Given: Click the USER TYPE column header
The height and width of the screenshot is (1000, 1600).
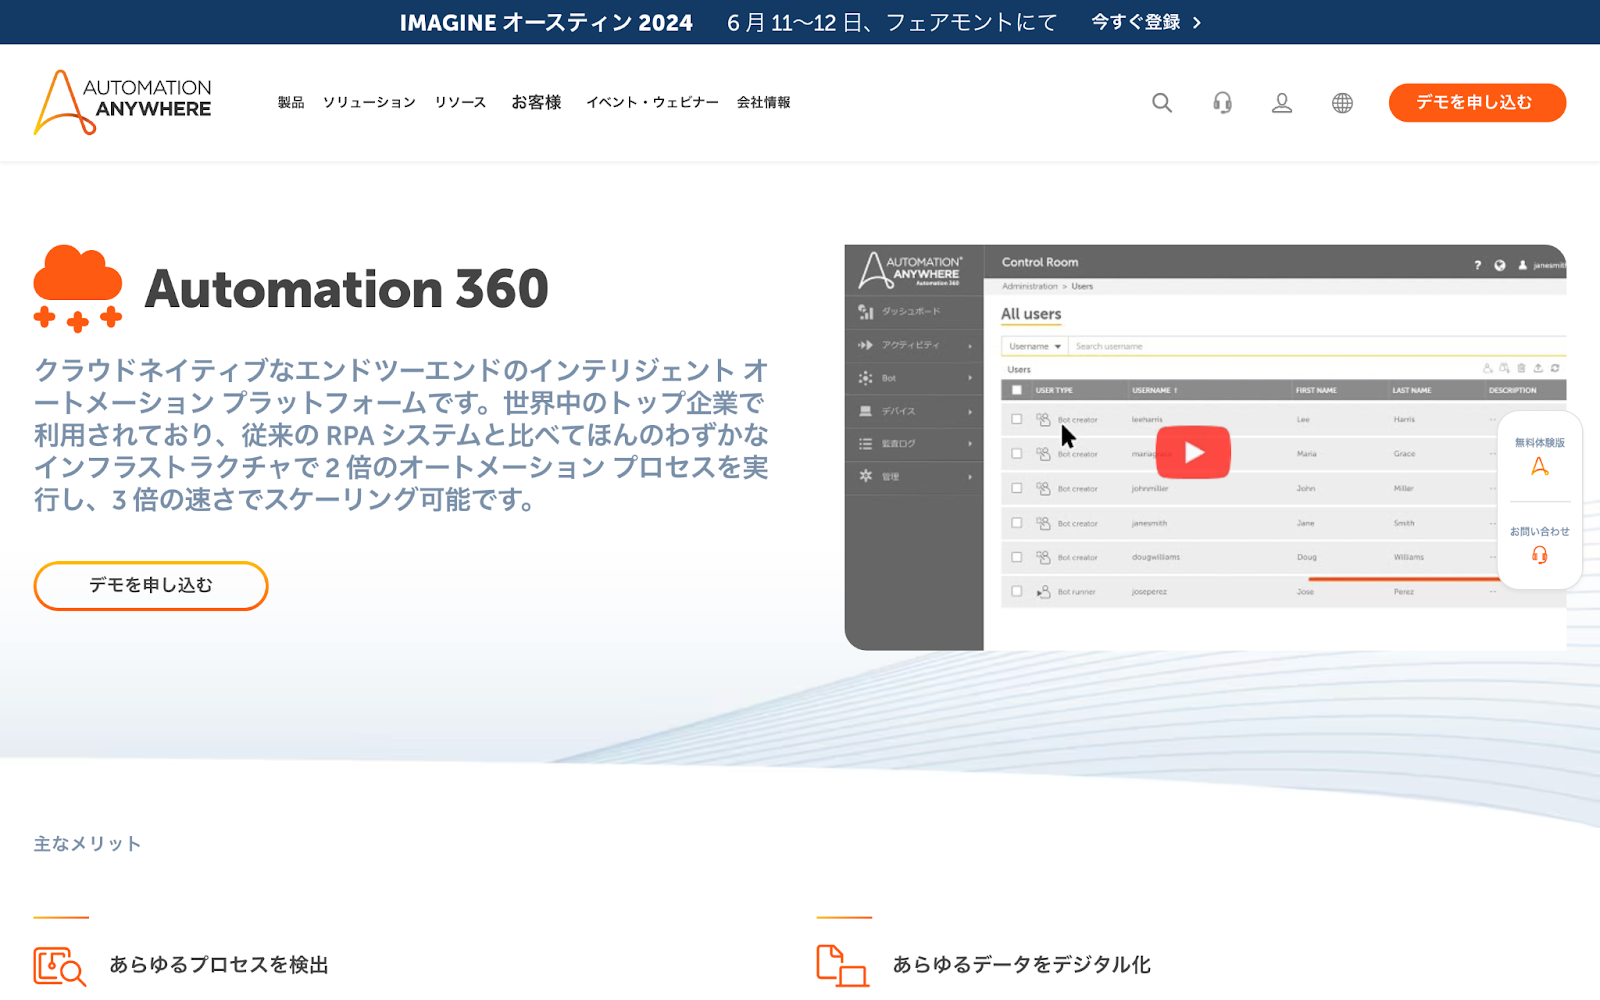Looking at the screenshot, I should (x=1054, y=390).
